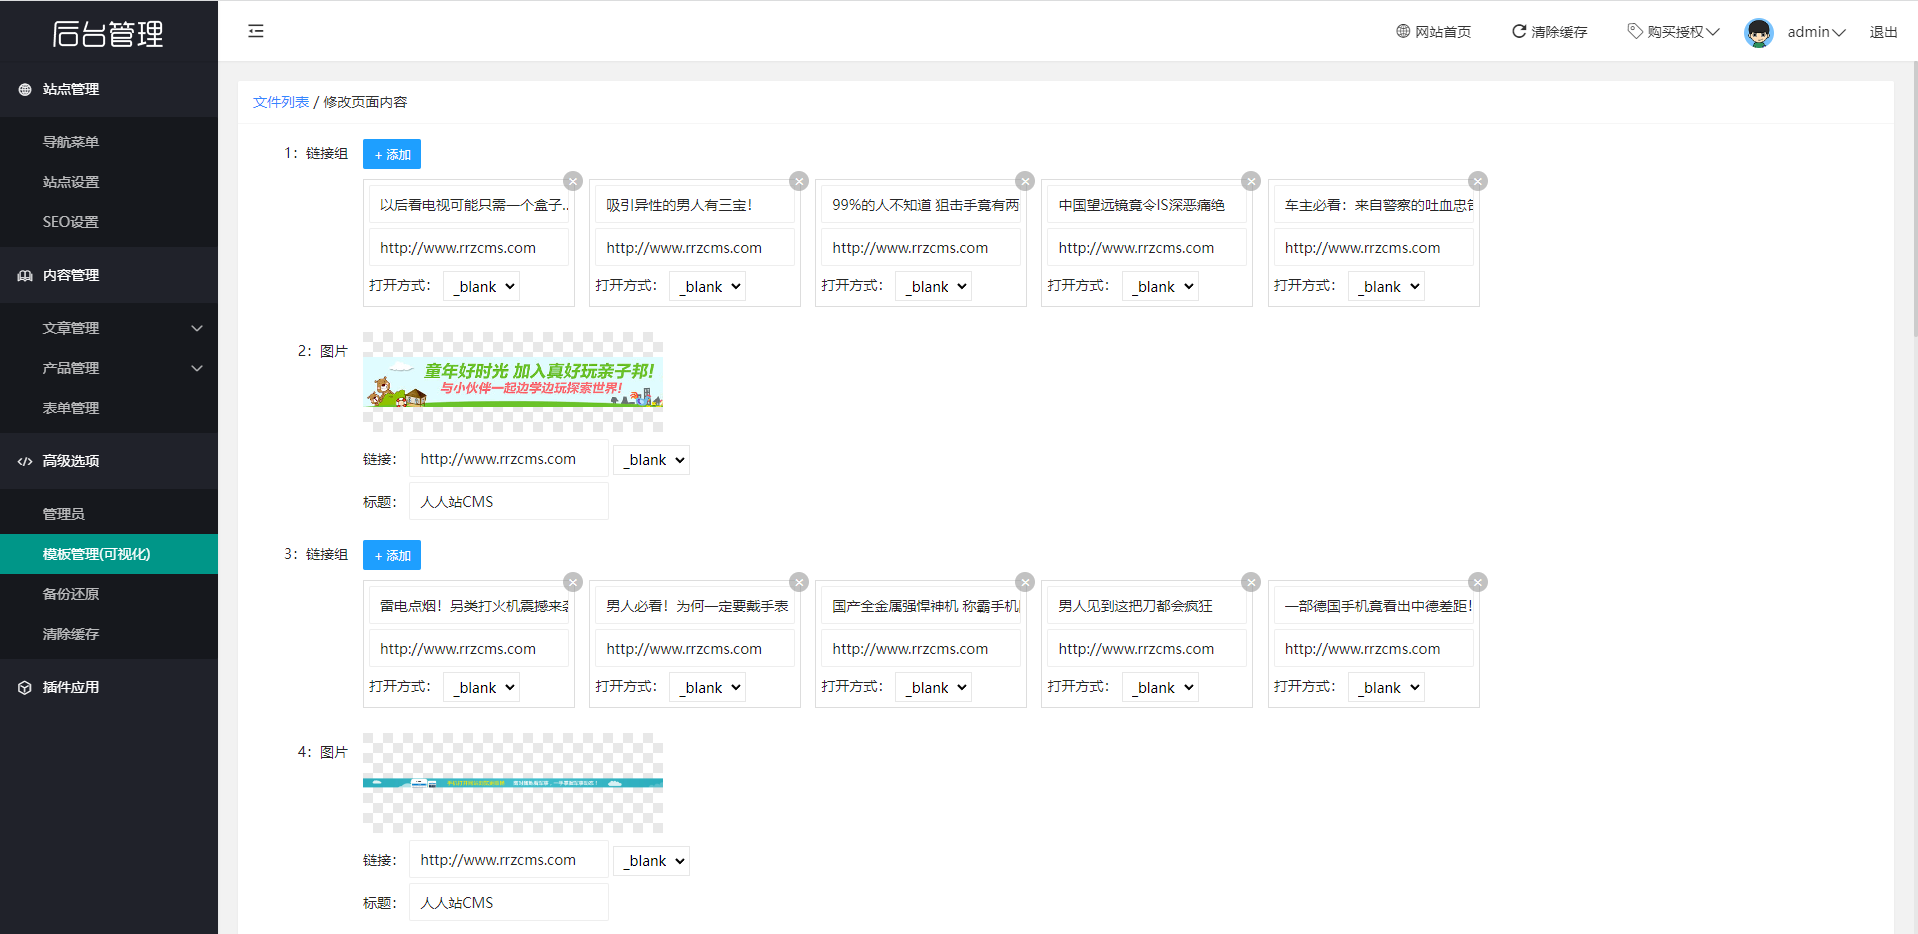The image size is (1918, 934).
Task: Open the 表单管理 menu item
Action: click(109, 408)
